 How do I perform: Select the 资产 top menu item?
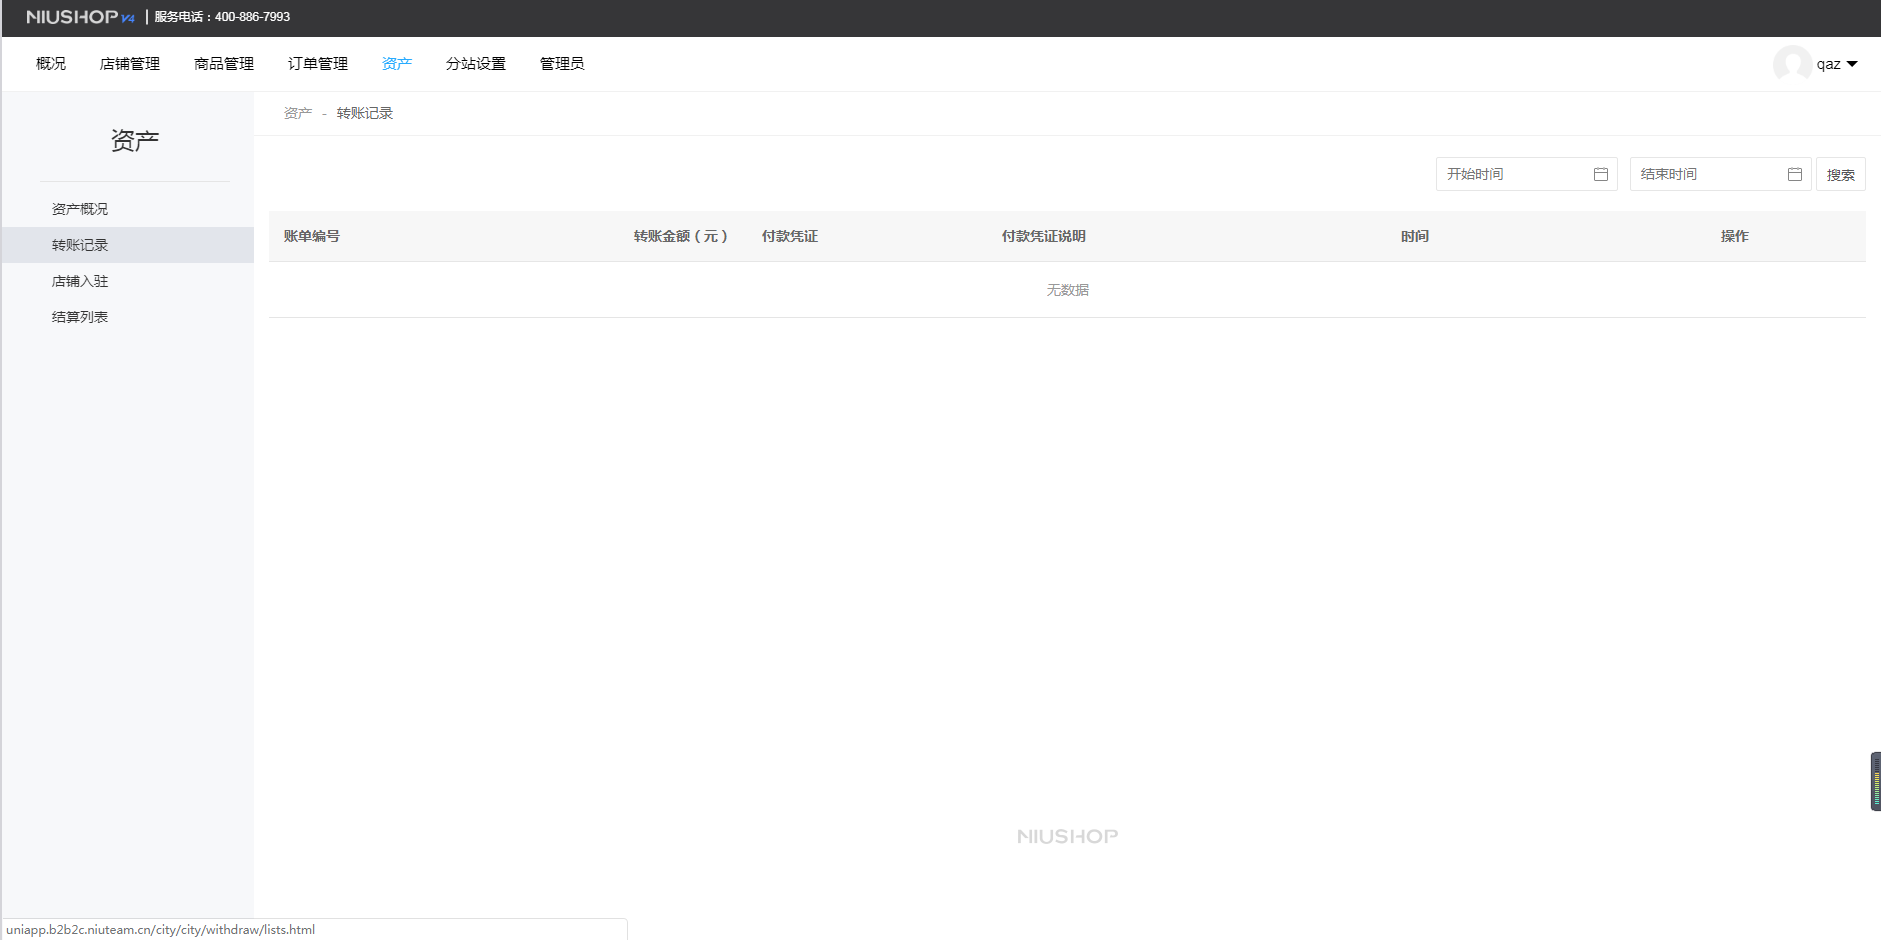point(397,64)
